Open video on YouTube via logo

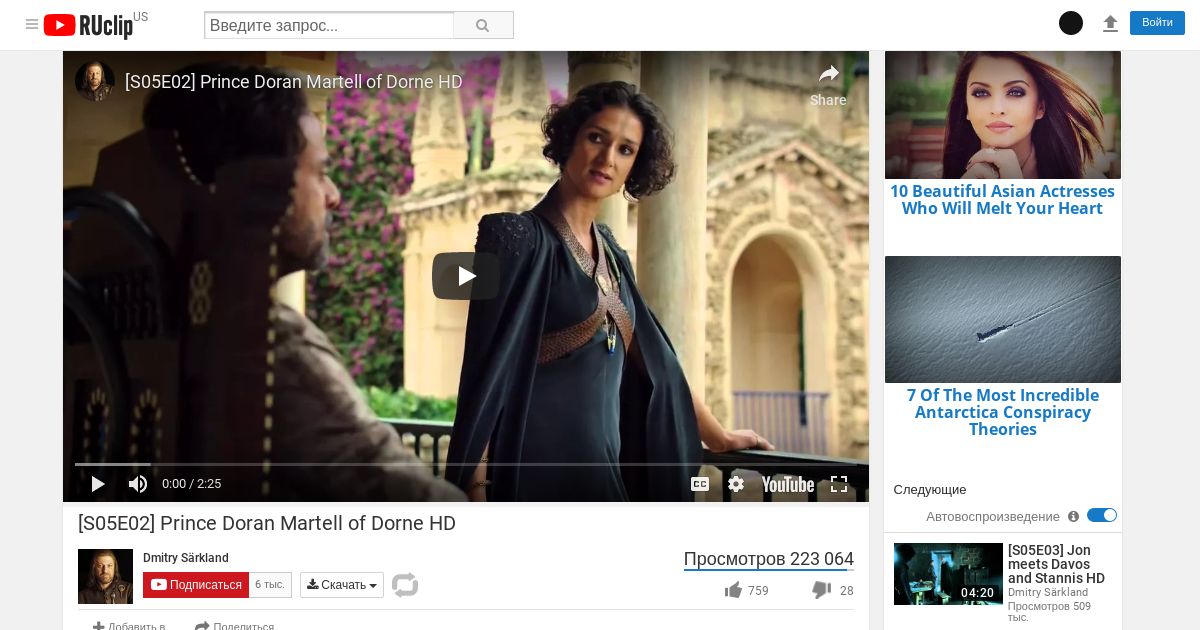[788, 484]
